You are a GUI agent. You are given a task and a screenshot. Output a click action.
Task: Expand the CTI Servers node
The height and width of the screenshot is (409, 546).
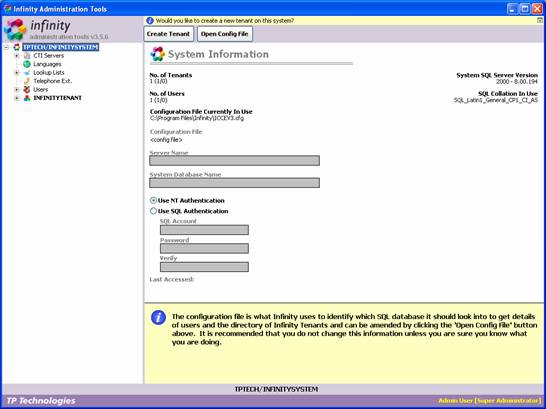point(17,56)
